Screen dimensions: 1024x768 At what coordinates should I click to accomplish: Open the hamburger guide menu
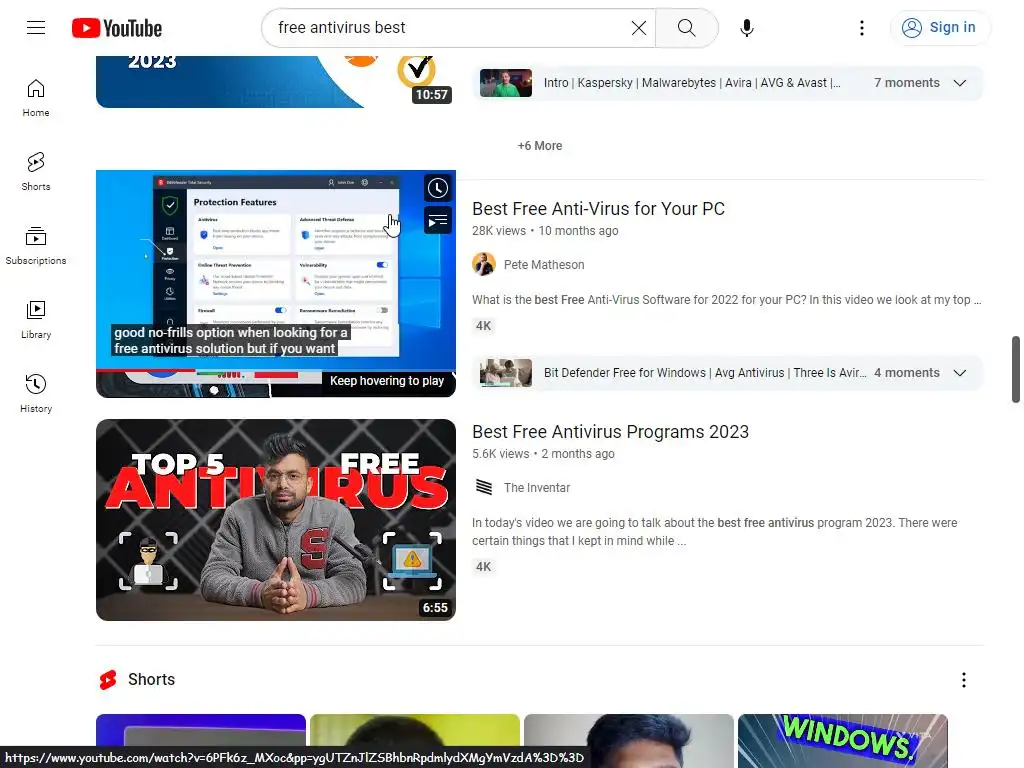pyautogui.click(x=36, y=27)
